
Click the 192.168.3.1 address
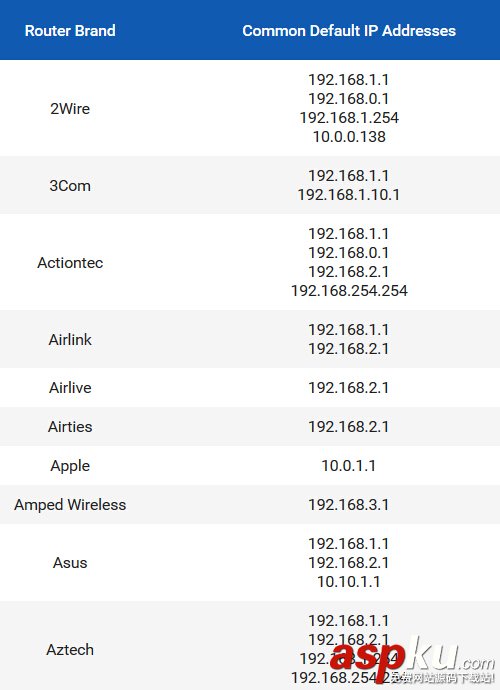click(x=349, y=505)
